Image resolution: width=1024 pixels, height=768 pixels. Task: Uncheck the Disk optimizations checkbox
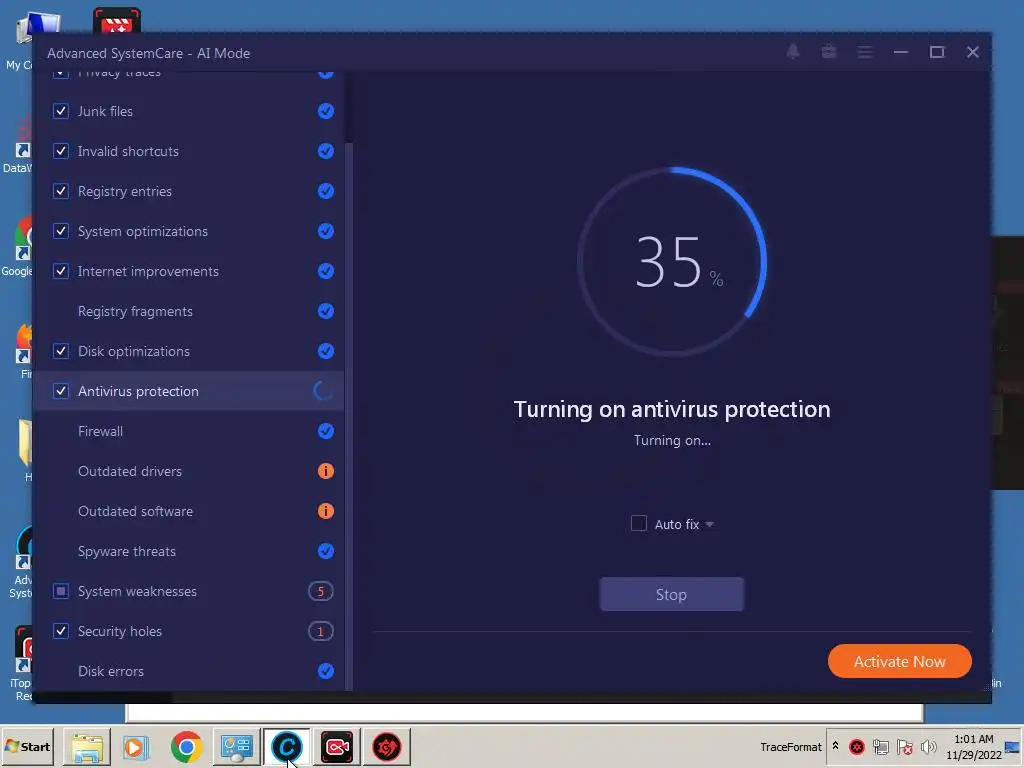click(x=61, y=351)
